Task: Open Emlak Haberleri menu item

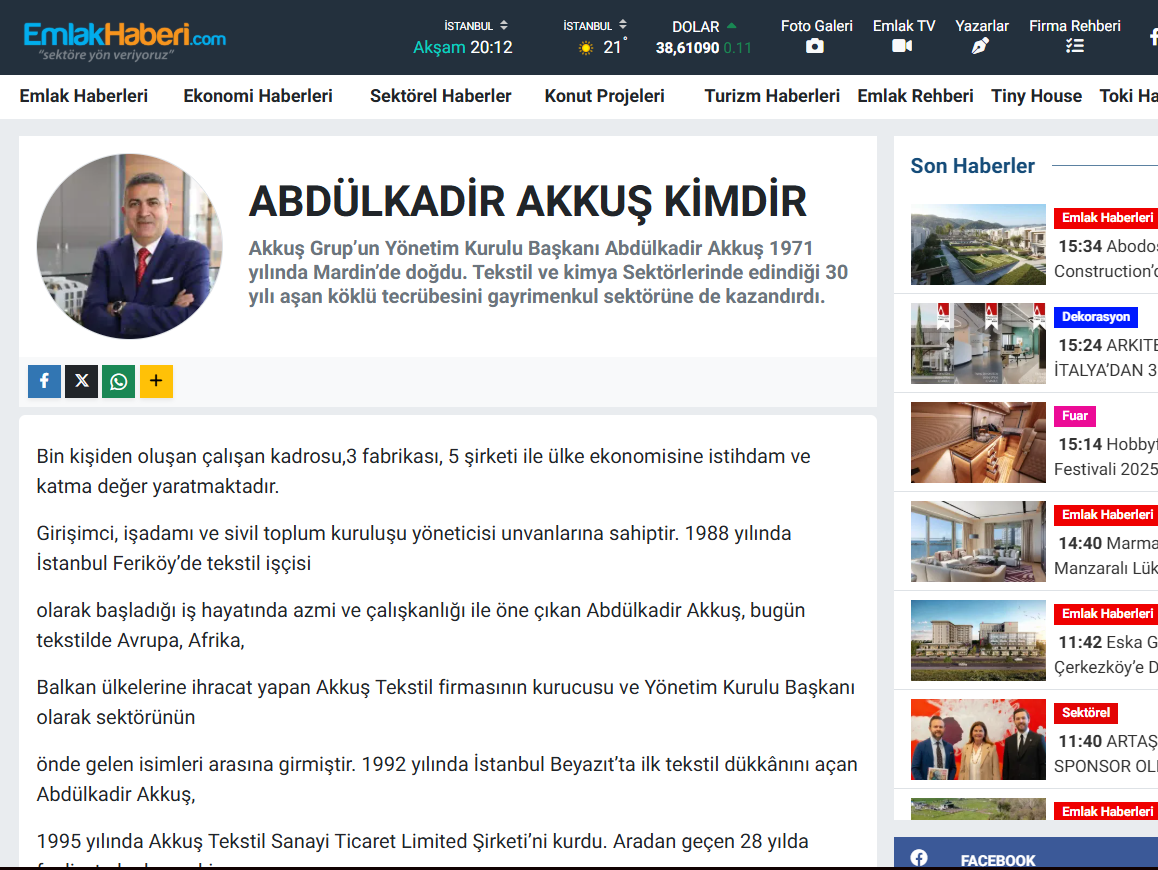Action: (x=84, y=96)
